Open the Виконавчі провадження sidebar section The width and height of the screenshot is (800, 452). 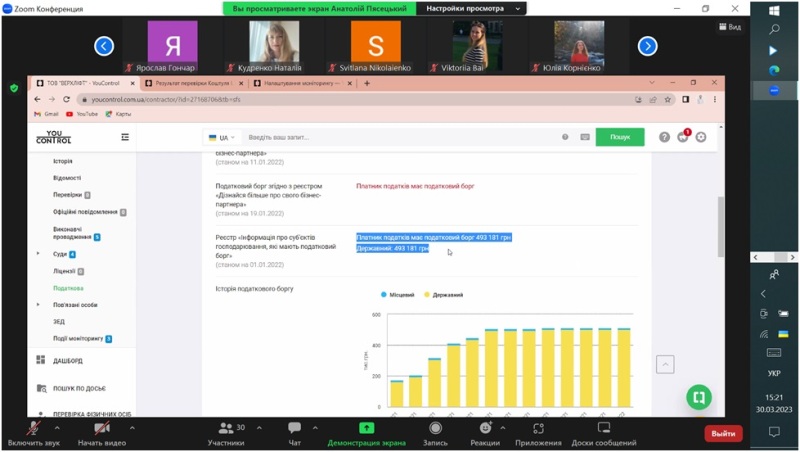tap(77, 233)
